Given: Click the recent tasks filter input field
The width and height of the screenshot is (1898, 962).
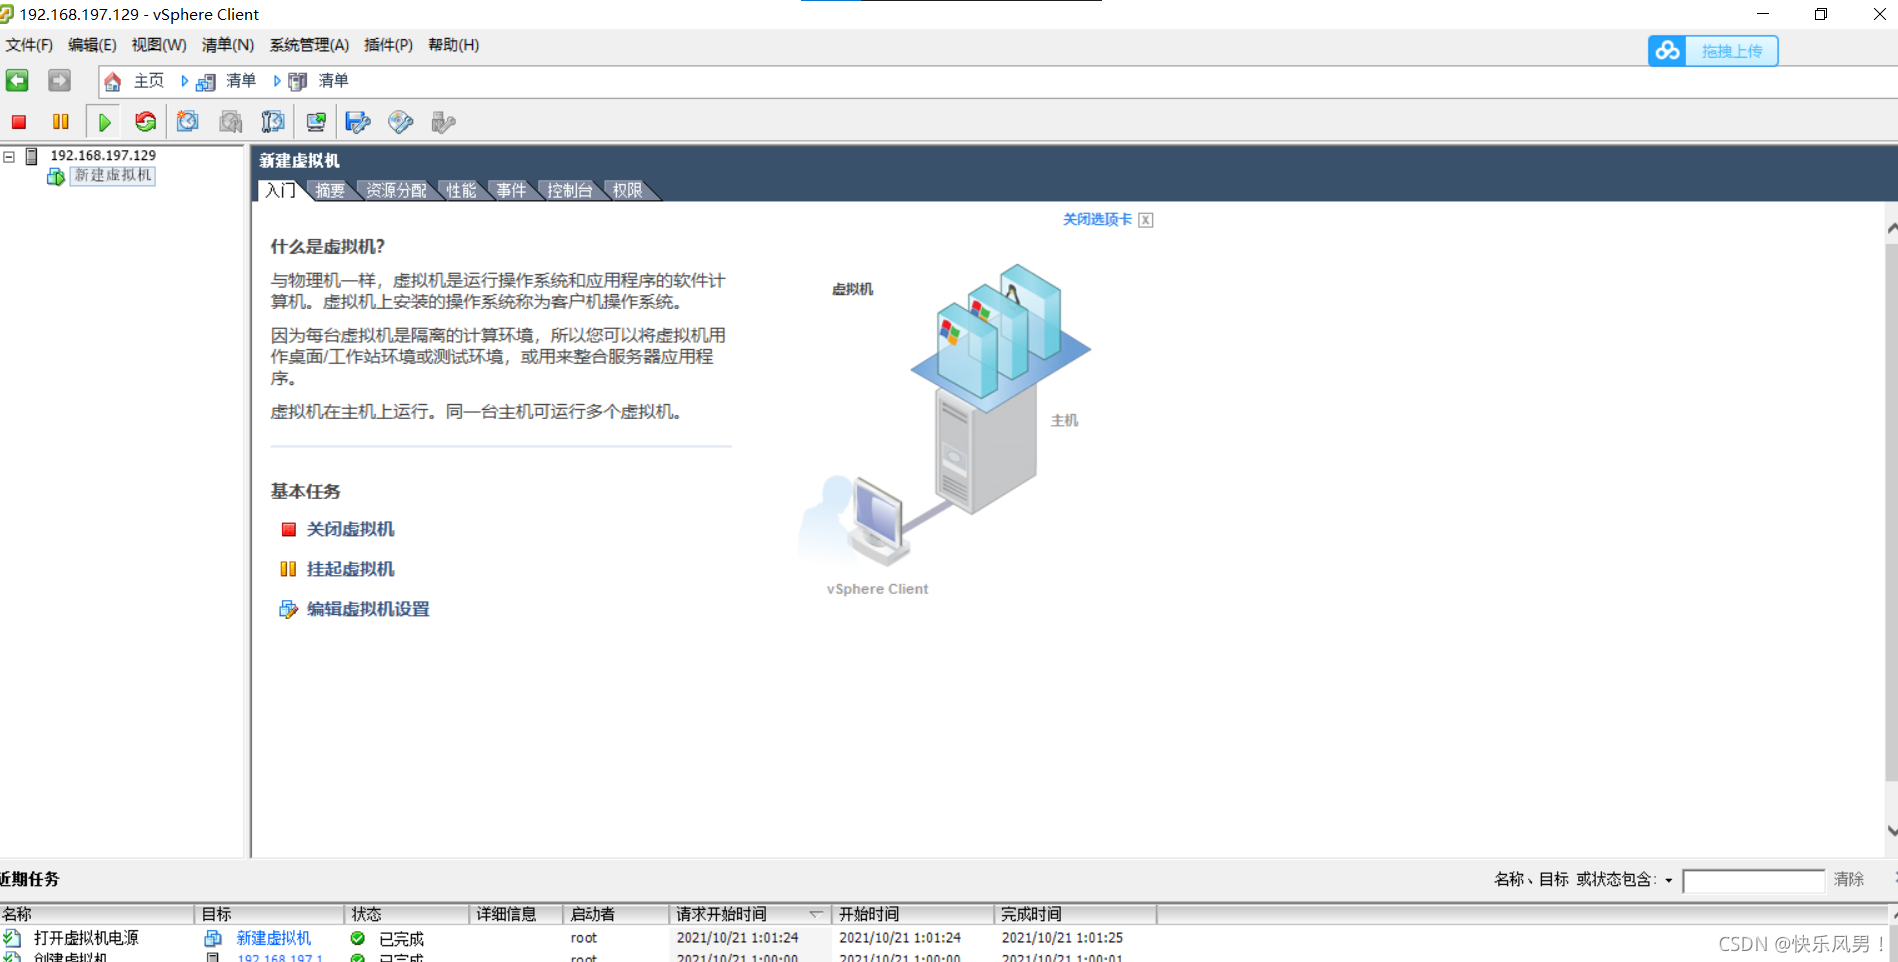Looking at the screenshot, I should pyautogui.click(x=1754, y=880).
